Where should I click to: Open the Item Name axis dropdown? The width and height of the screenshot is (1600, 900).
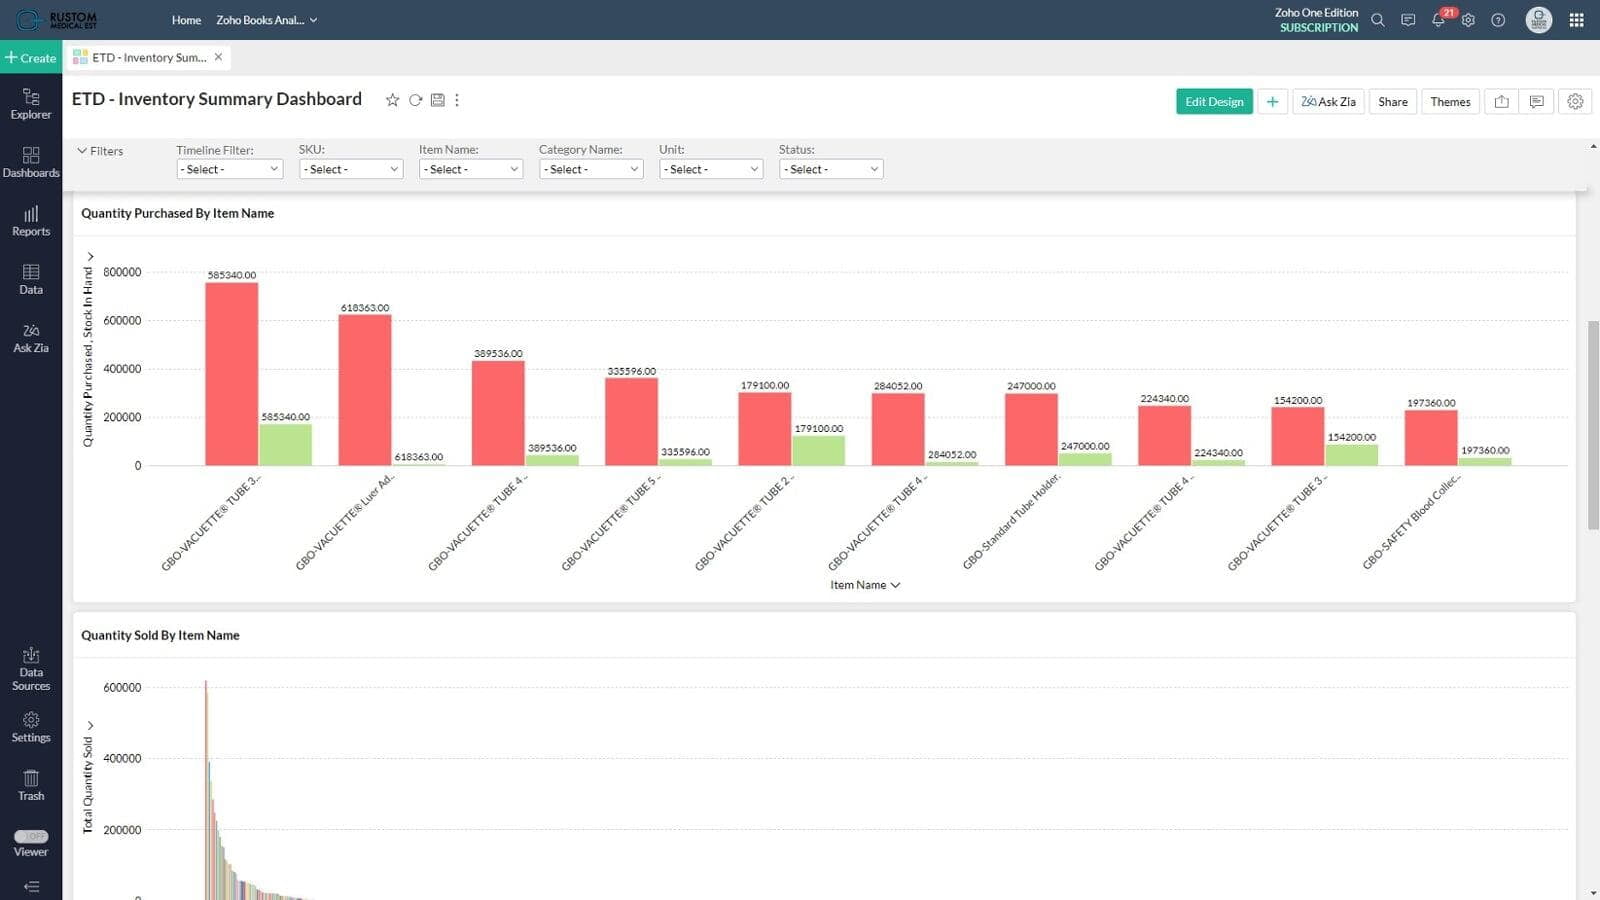coord(865,585)
